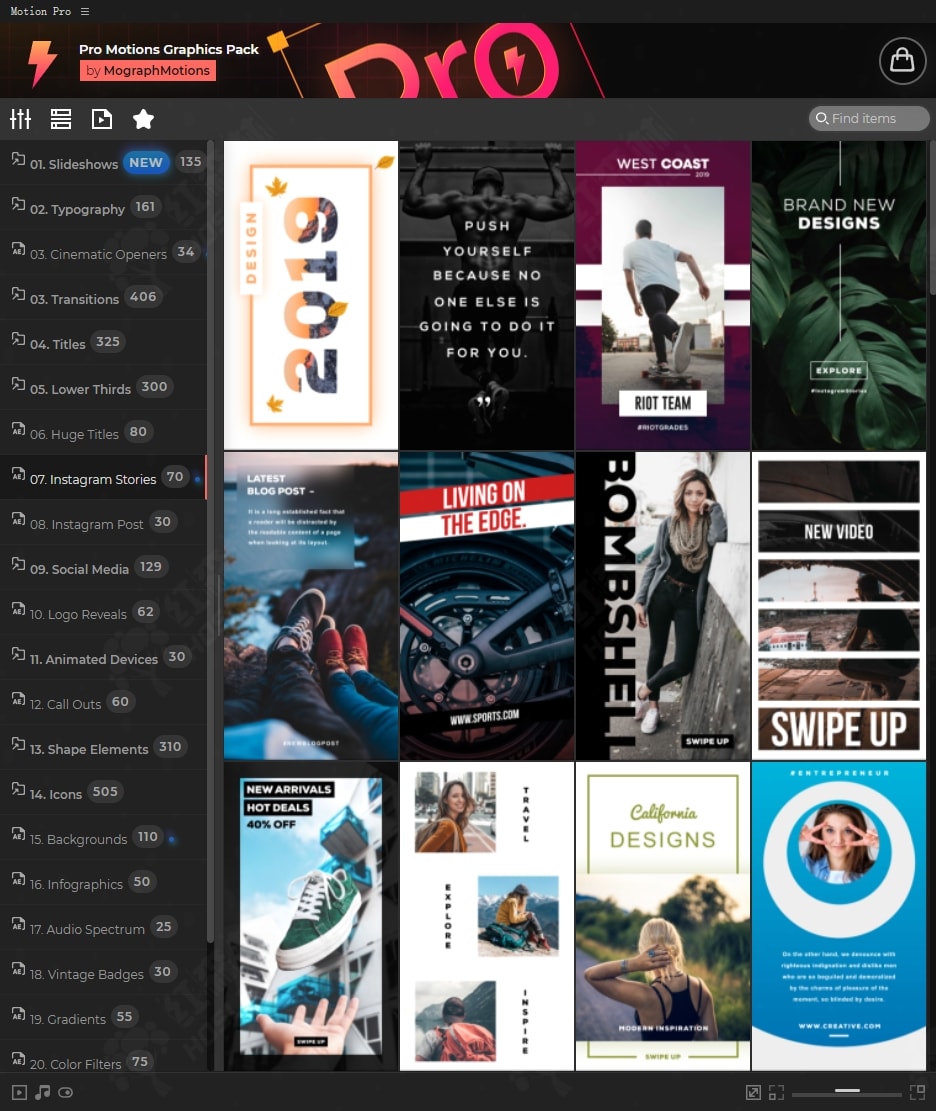Viewport: 936px width, 1111px height.
Task: Adjust the thumbnail size slider
Action: 847,1091
